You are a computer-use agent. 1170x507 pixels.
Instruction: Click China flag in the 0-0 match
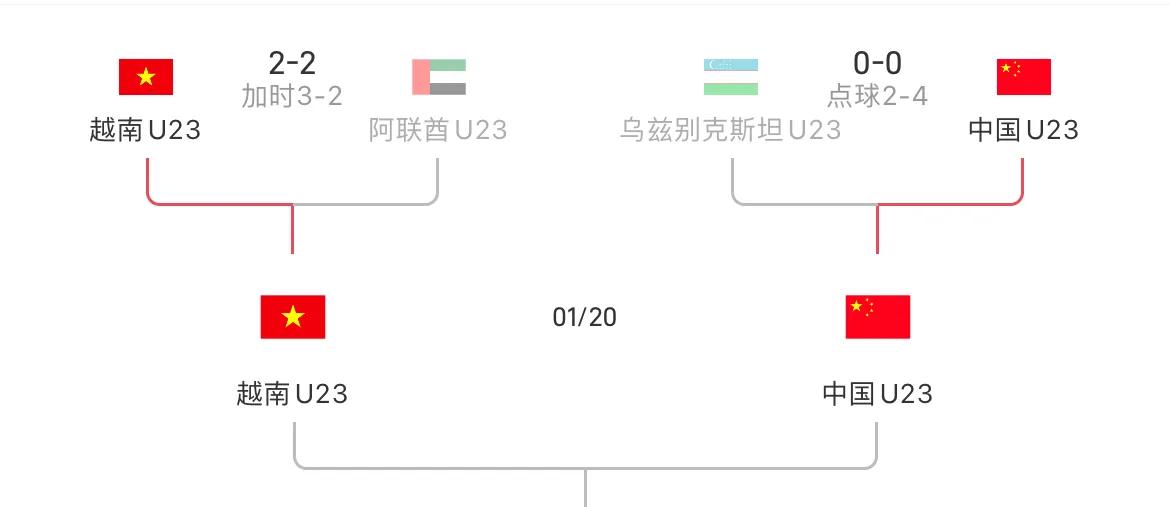[x=1023, y=77]
